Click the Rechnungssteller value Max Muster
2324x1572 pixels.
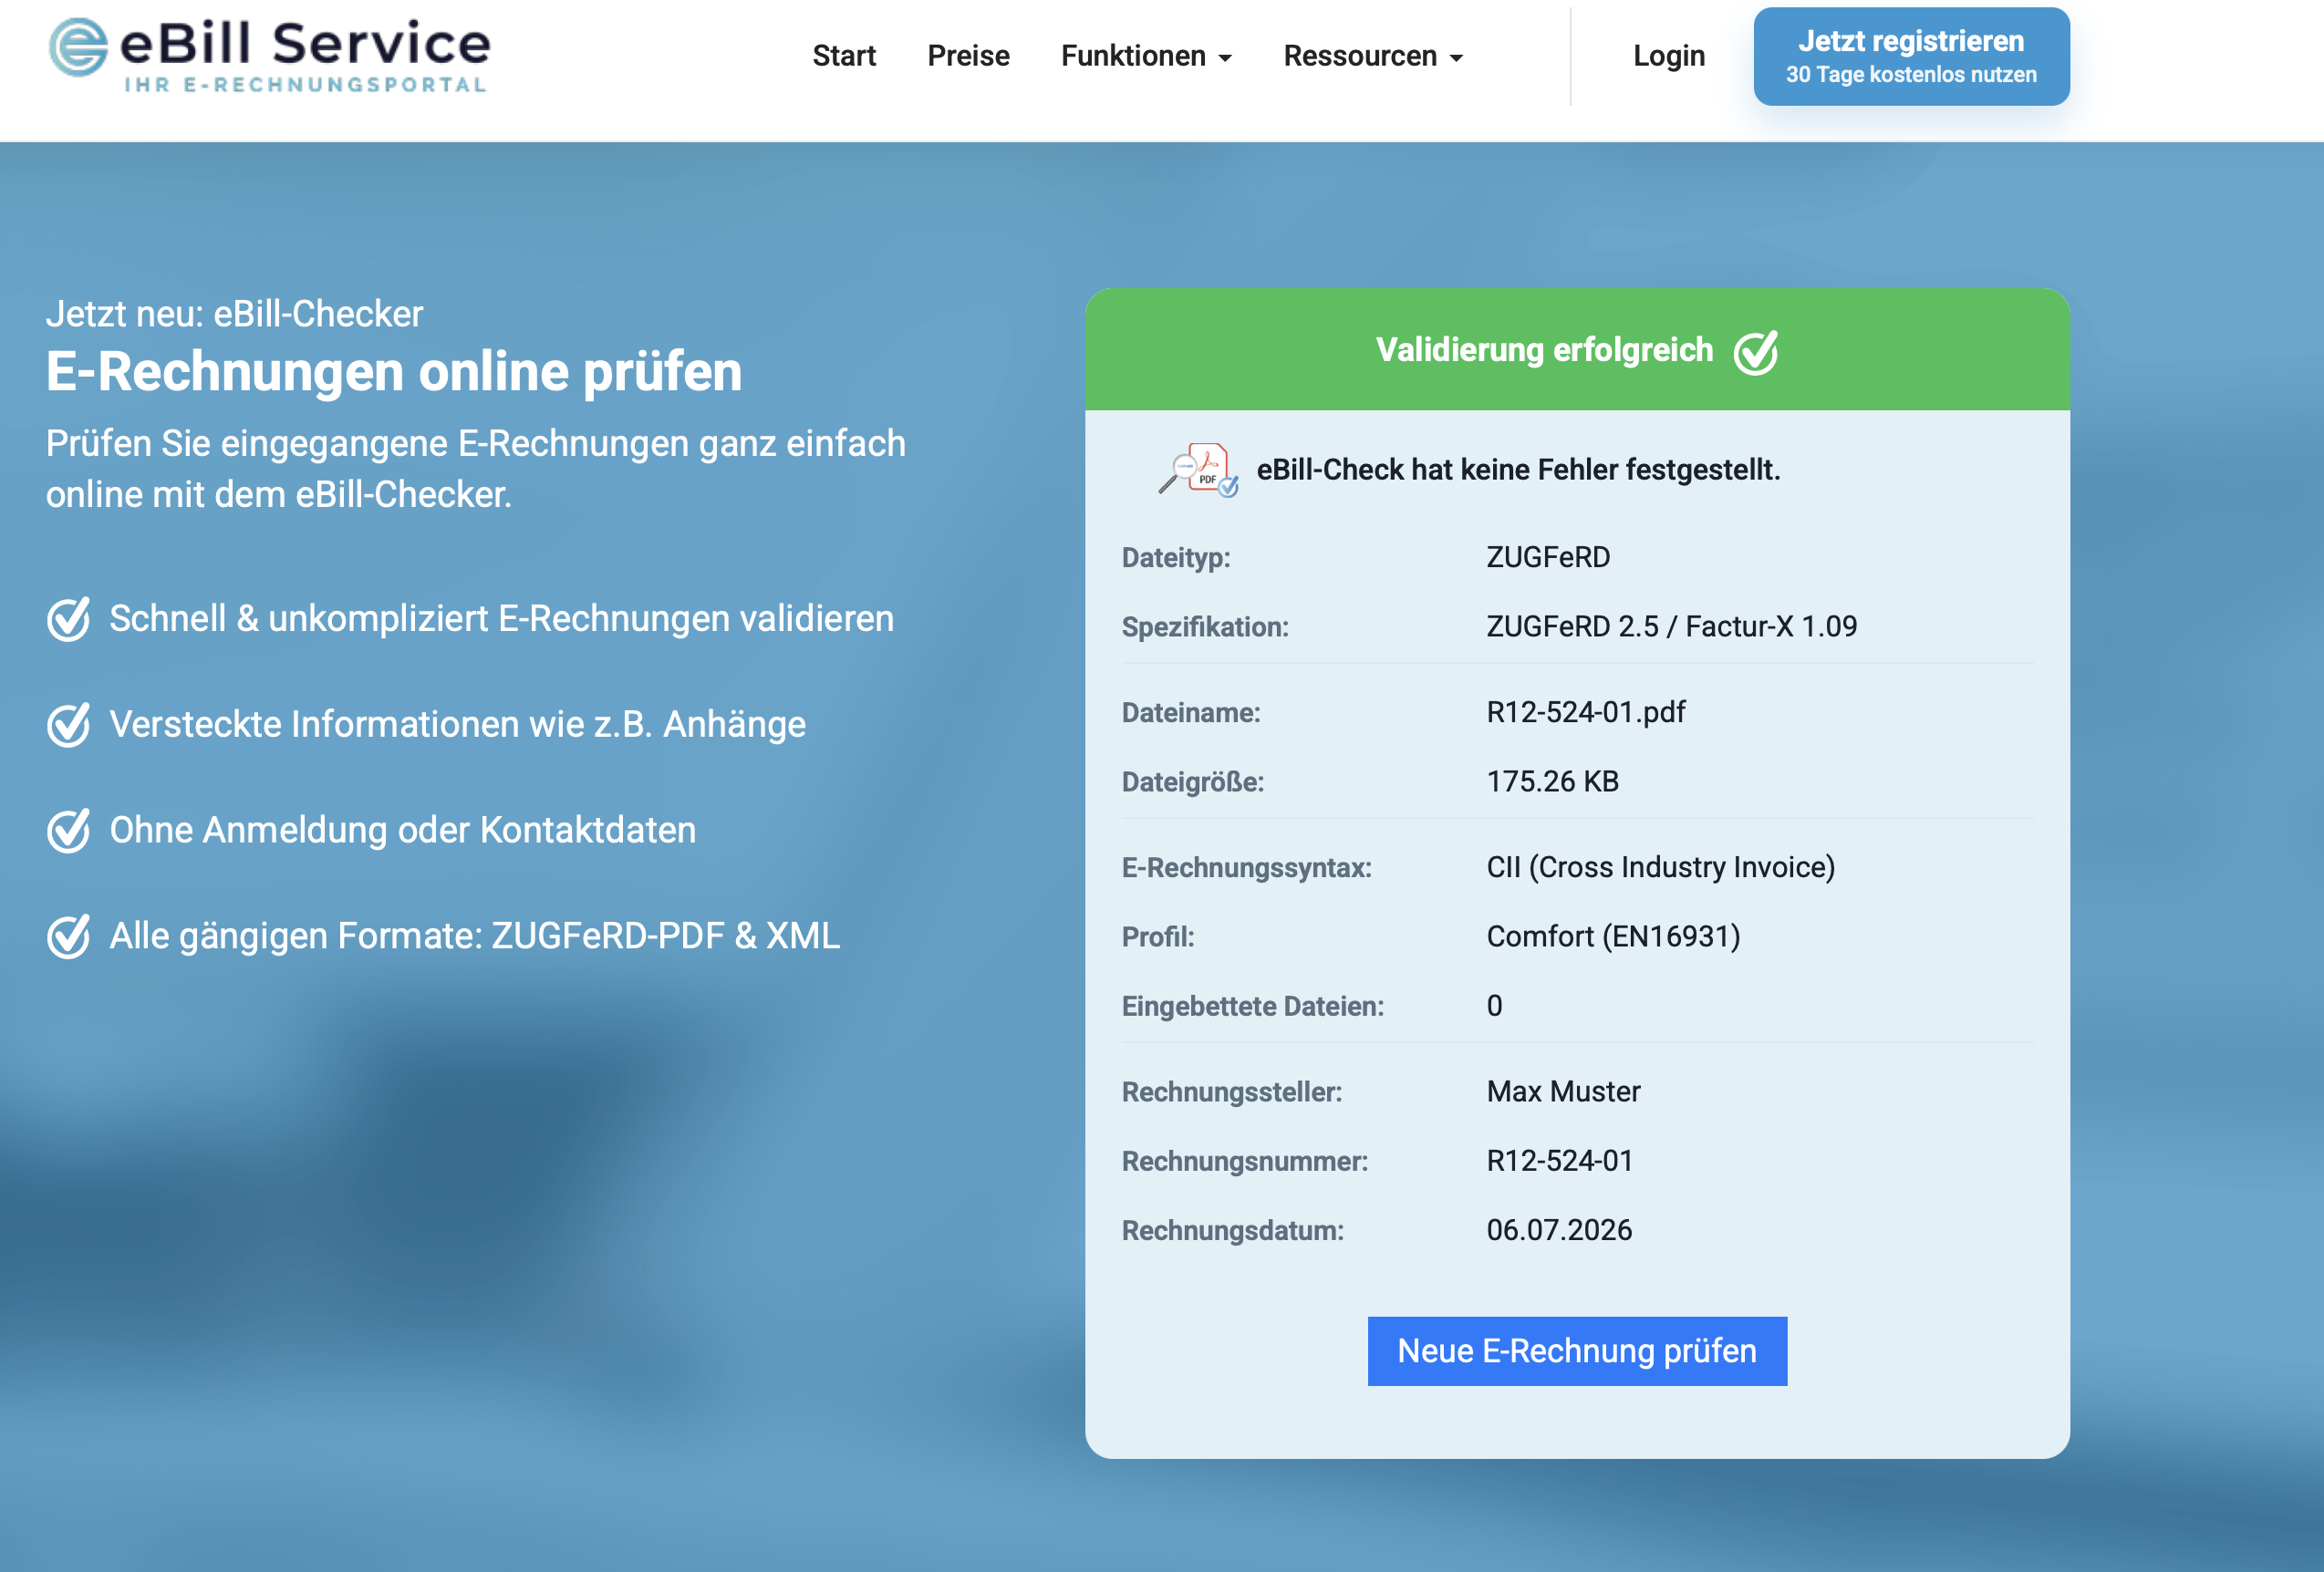[1564, 1091]
